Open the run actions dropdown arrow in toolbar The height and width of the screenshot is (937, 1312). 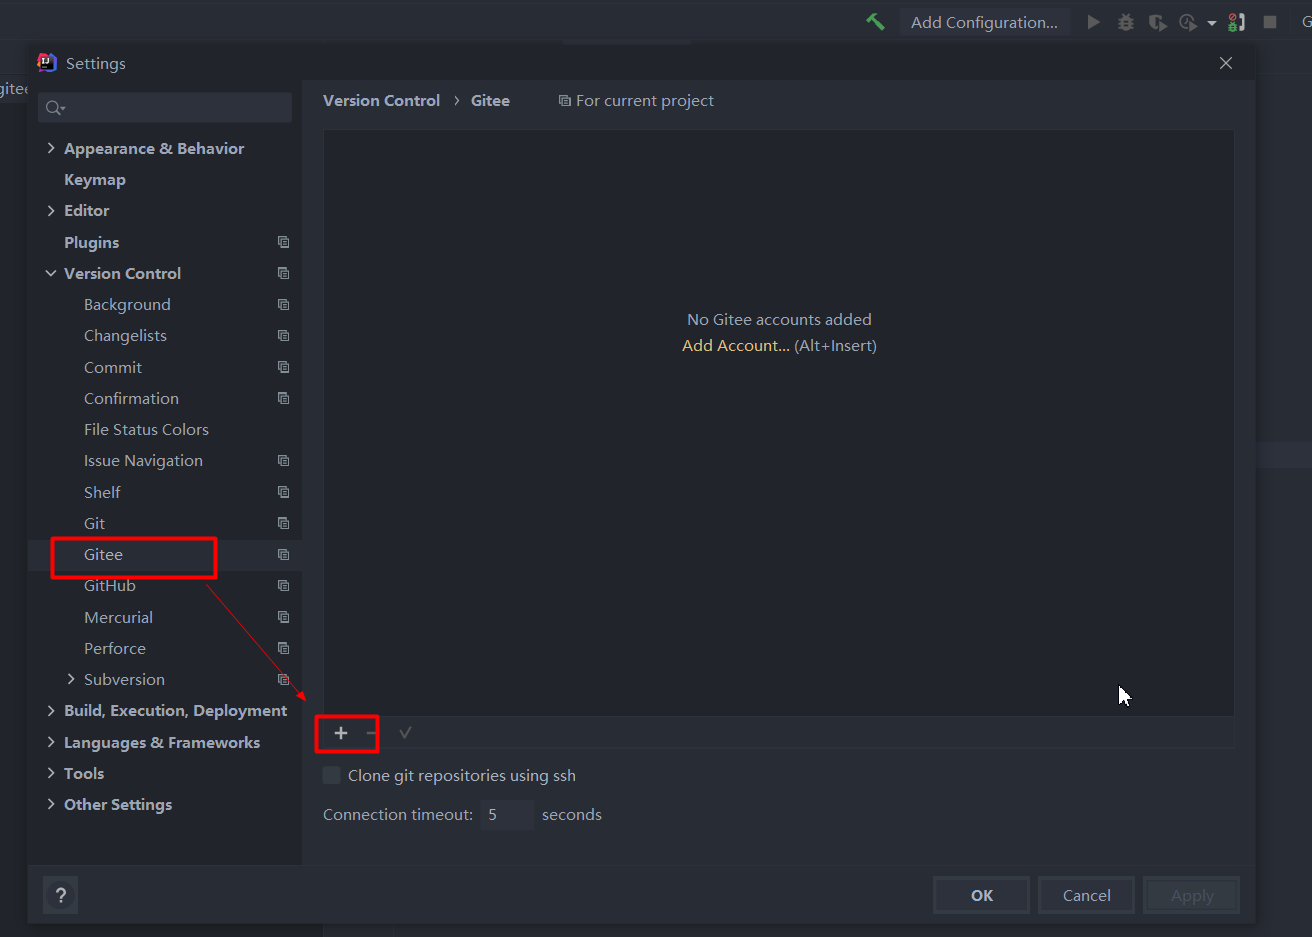click(x=1212, y=23)
